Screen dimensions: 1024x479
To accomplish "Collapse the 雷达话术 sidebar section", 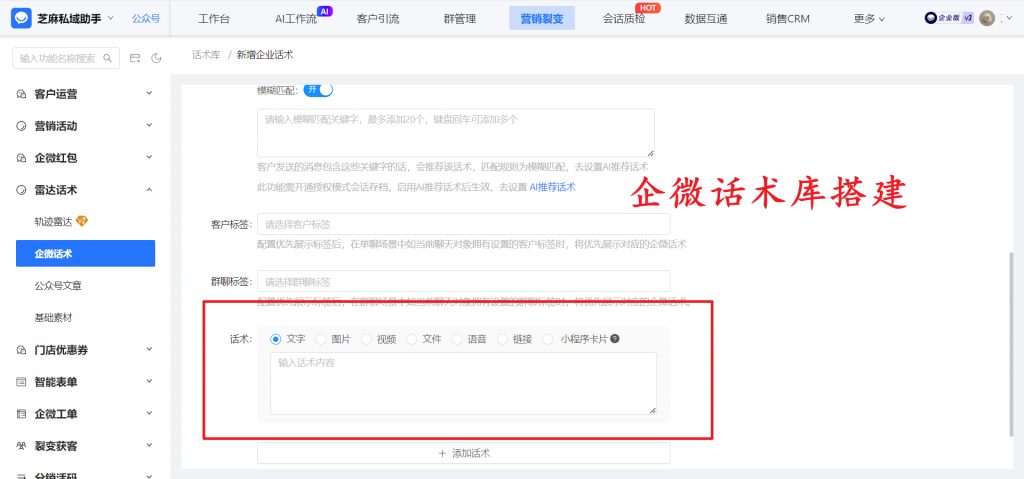I will click(149, 190).
